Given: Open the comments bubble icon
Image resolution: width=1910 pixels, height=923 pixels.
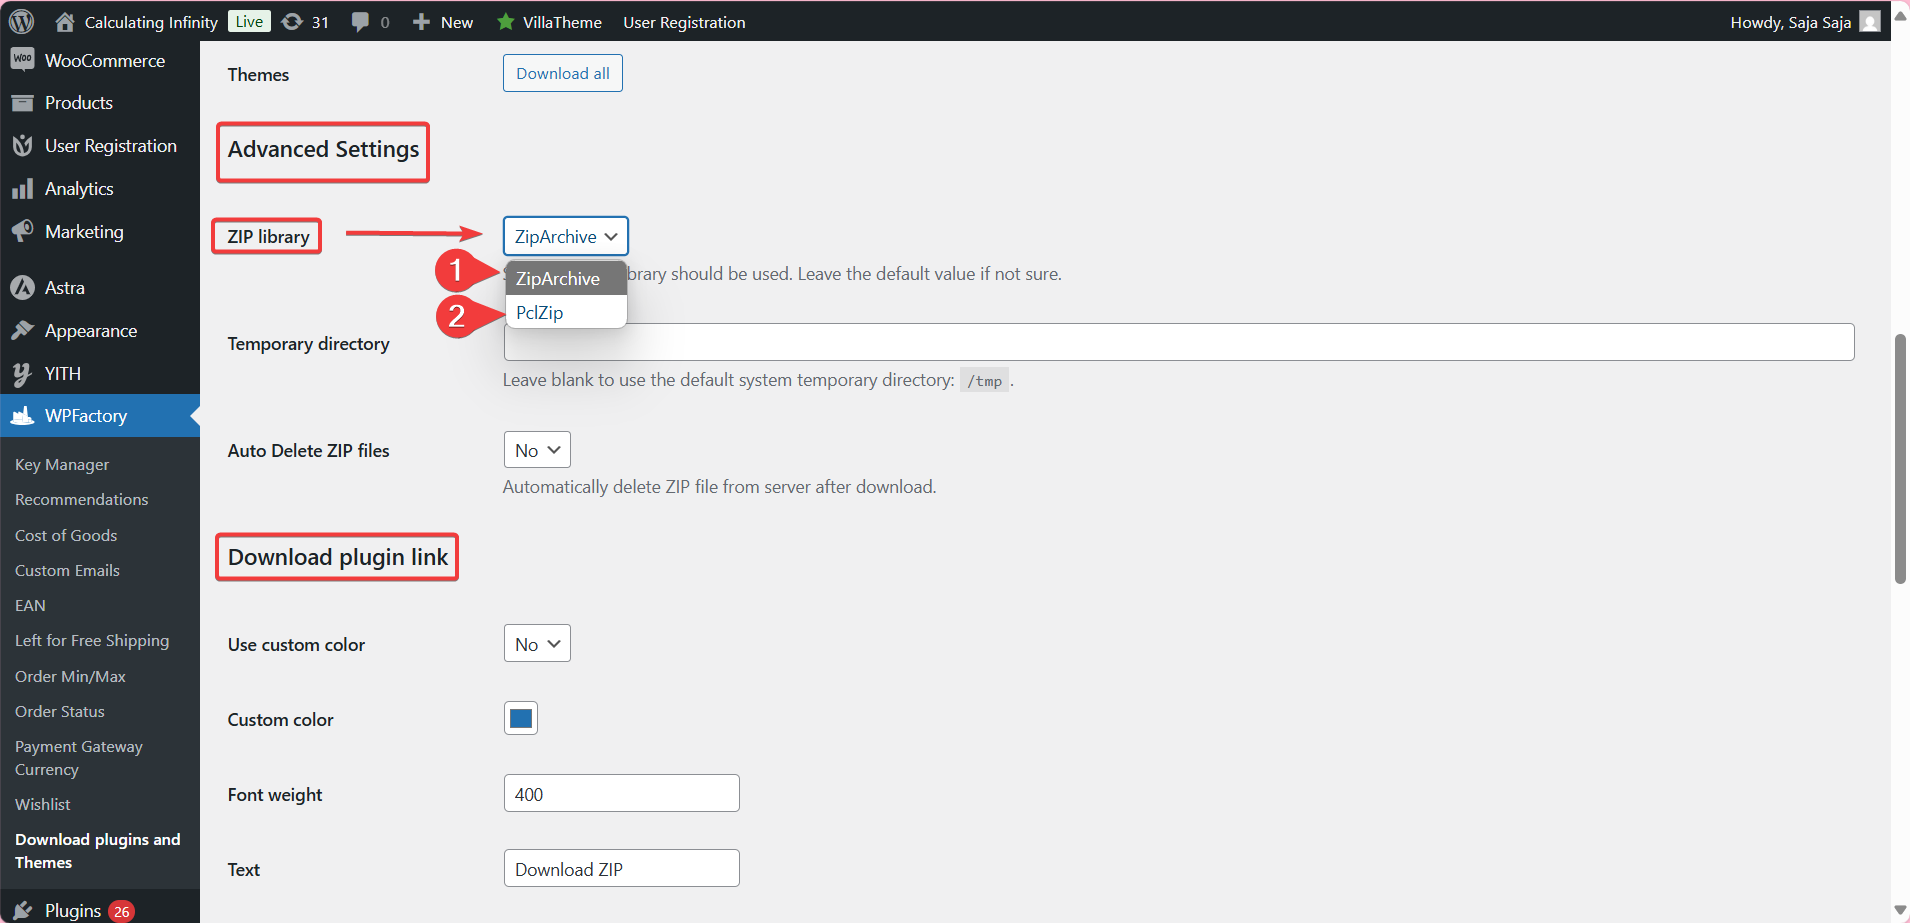Looking at the screenshot, I should coord(360,22).
